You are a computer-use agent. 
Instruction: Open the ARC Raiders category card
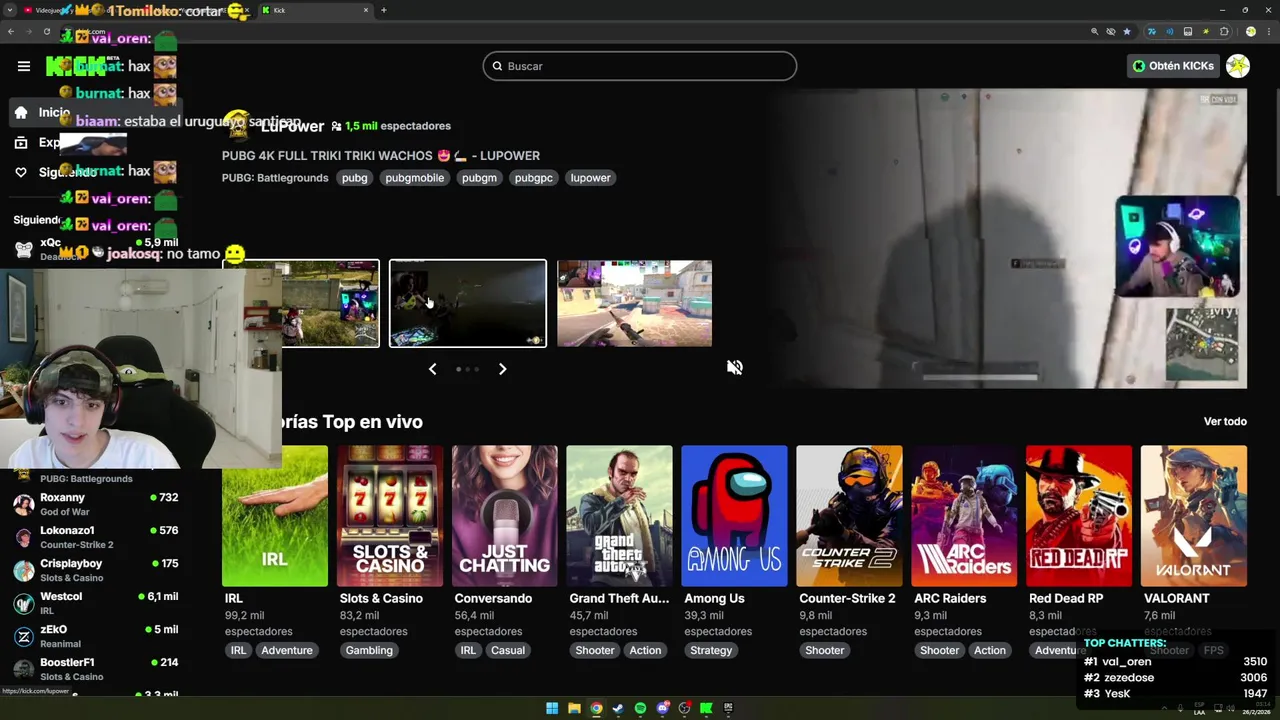pos(964,516)
